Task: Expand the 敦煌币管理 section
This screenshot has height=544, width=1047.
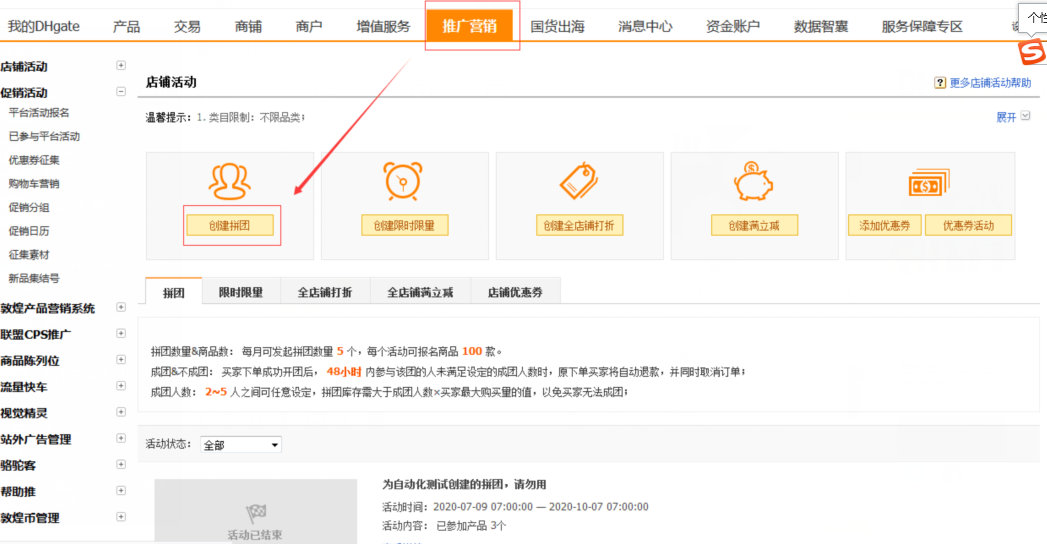Action: [x=121, y=517]
